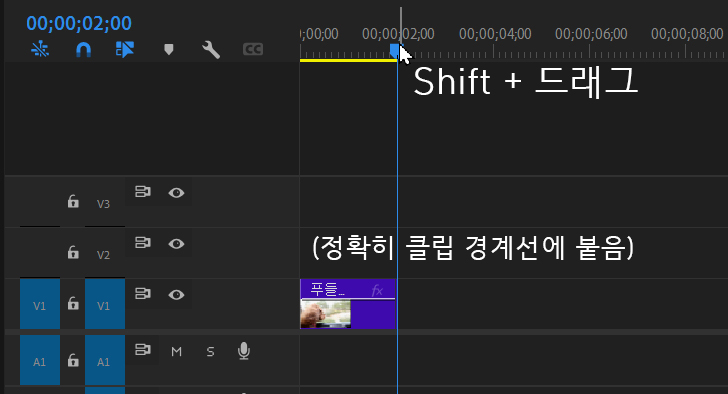Solo the A1 audio track
The image size is (728, 394).
click(210, 352)
